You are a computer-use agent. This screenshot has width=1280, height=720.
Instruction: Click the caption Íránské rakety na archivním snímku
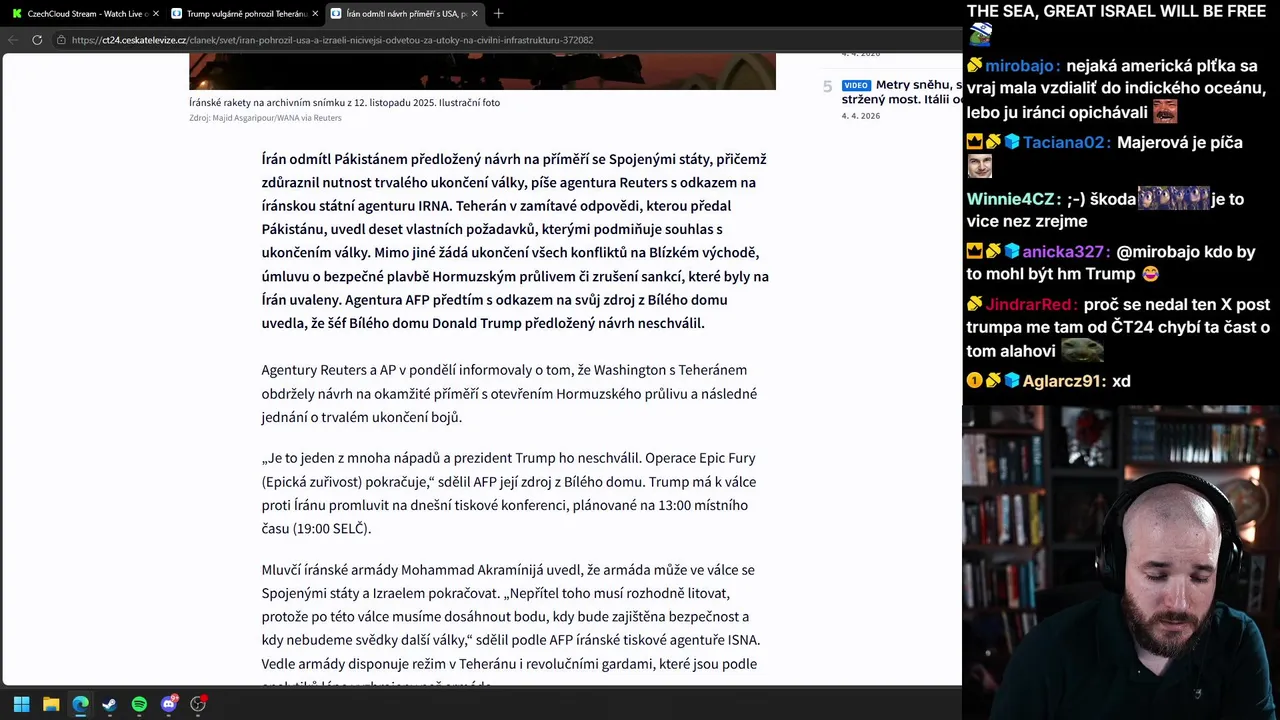tap(344, 102)
